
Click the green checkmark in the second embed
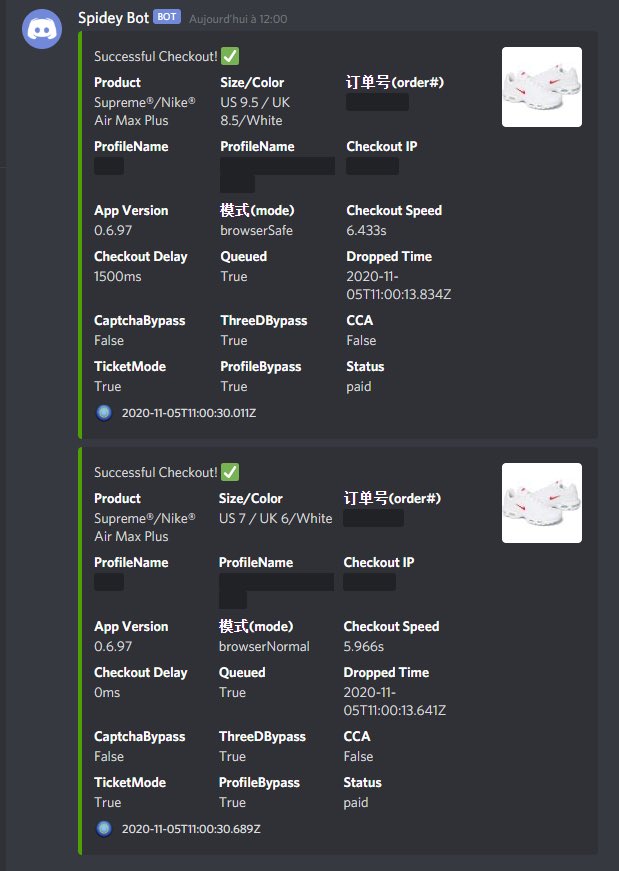coord(230,472)
